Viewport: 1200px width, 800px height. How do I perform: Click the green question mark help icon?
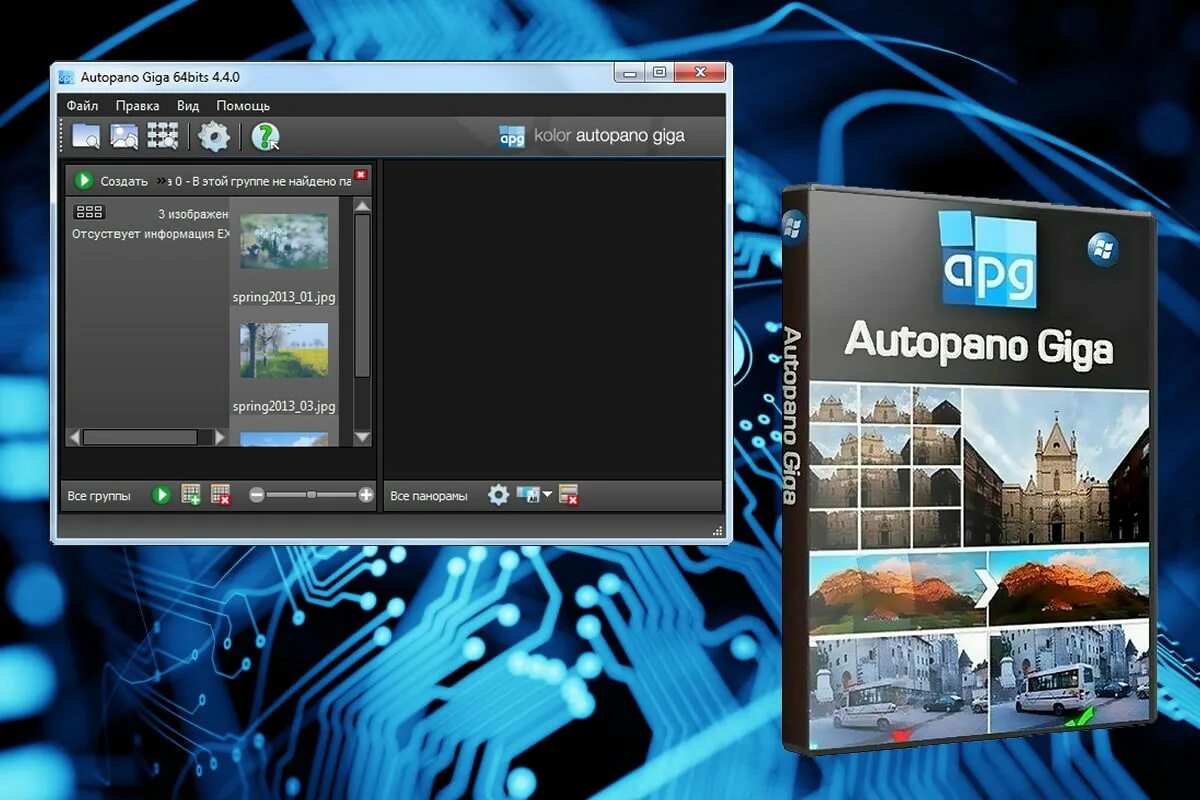(x=265, y=136)
